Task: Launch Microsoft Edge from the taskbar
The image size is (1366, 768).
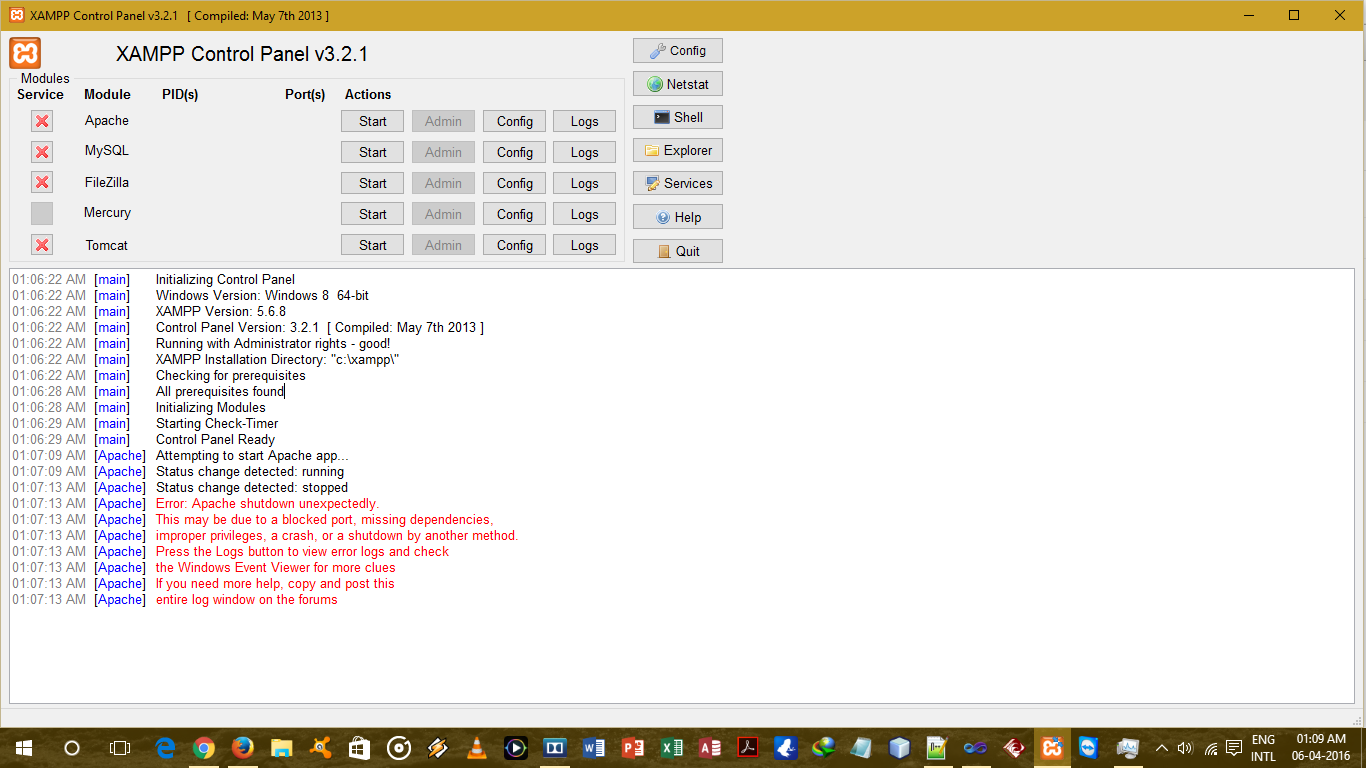Action: click(166, 748)
